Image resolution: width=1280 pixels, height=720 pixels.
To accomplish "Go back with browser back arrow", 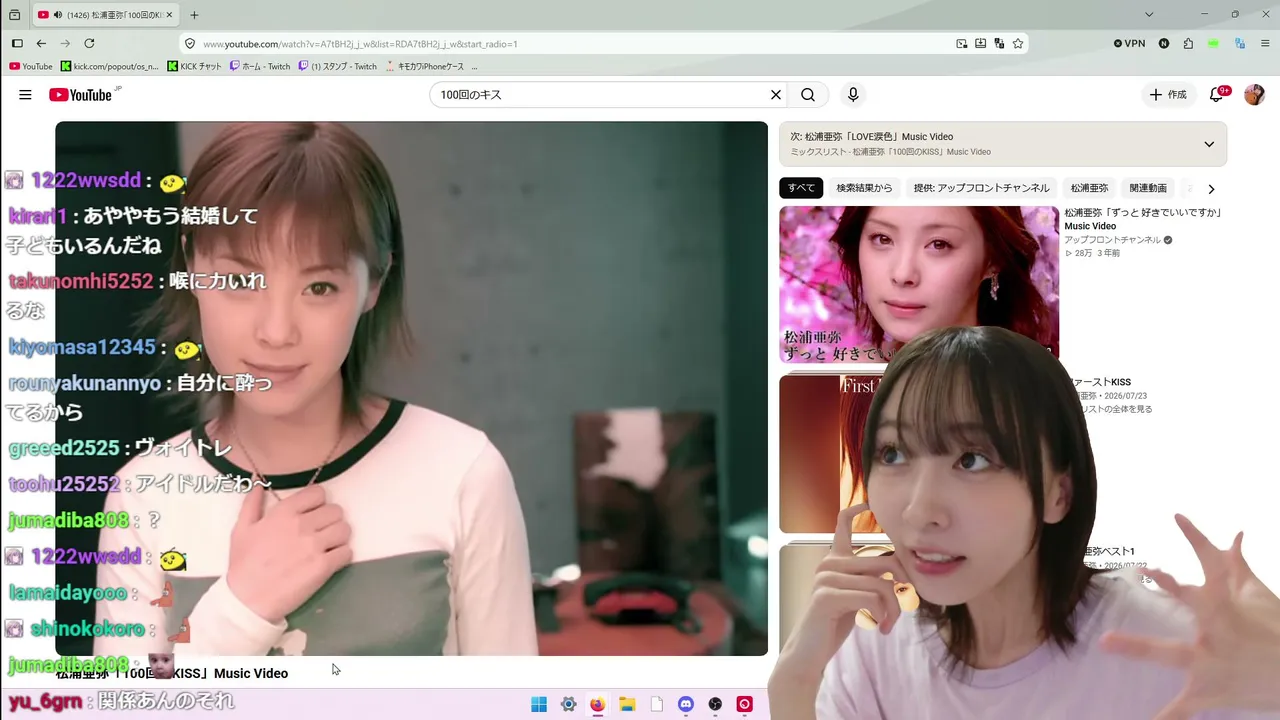I will pyautogui.click(x=41, y=44).
